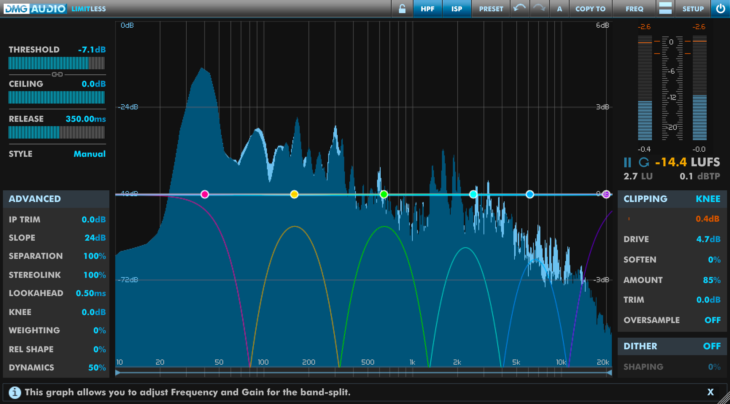
Task: Click the right frequency range handle arrow
Action: tap(609, 372)
